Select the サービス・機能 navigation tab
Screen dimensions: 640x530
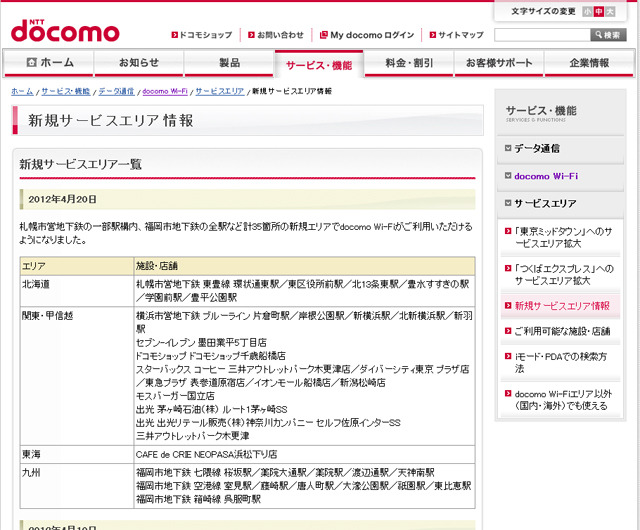coord(319,64)
